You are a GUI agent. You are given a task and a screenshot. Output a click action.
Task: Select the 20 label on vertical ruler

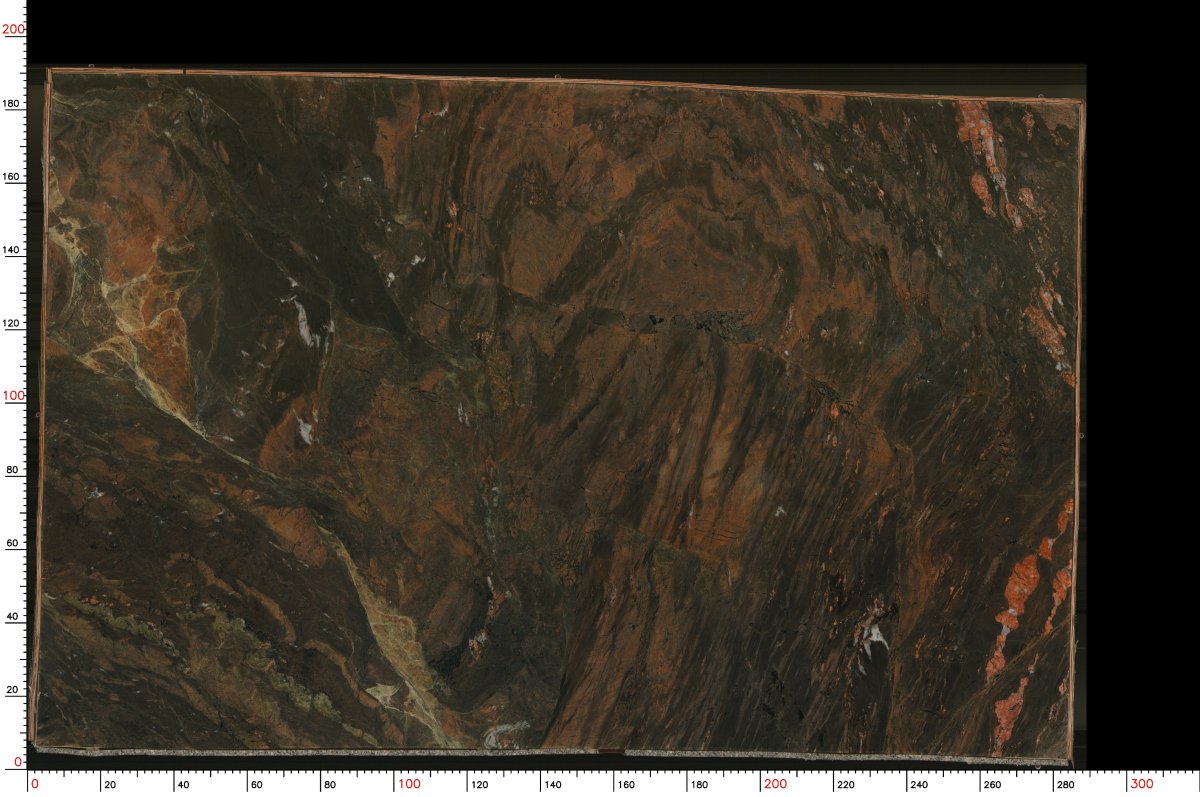[x=13, y=689]
